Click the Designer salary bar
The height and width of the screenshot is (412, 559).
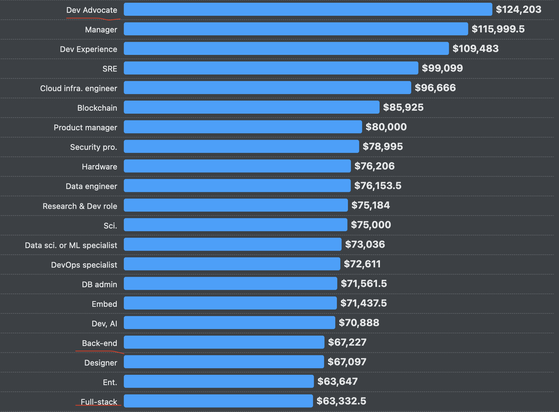coord(224,362)
